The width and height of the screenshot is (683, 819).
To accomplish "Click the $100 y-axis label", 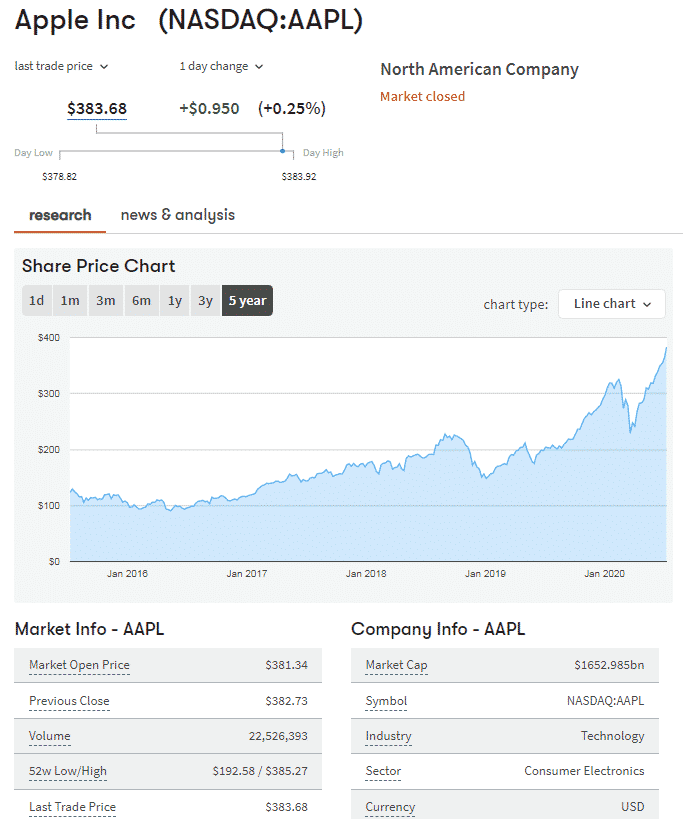I will (49, 506).
